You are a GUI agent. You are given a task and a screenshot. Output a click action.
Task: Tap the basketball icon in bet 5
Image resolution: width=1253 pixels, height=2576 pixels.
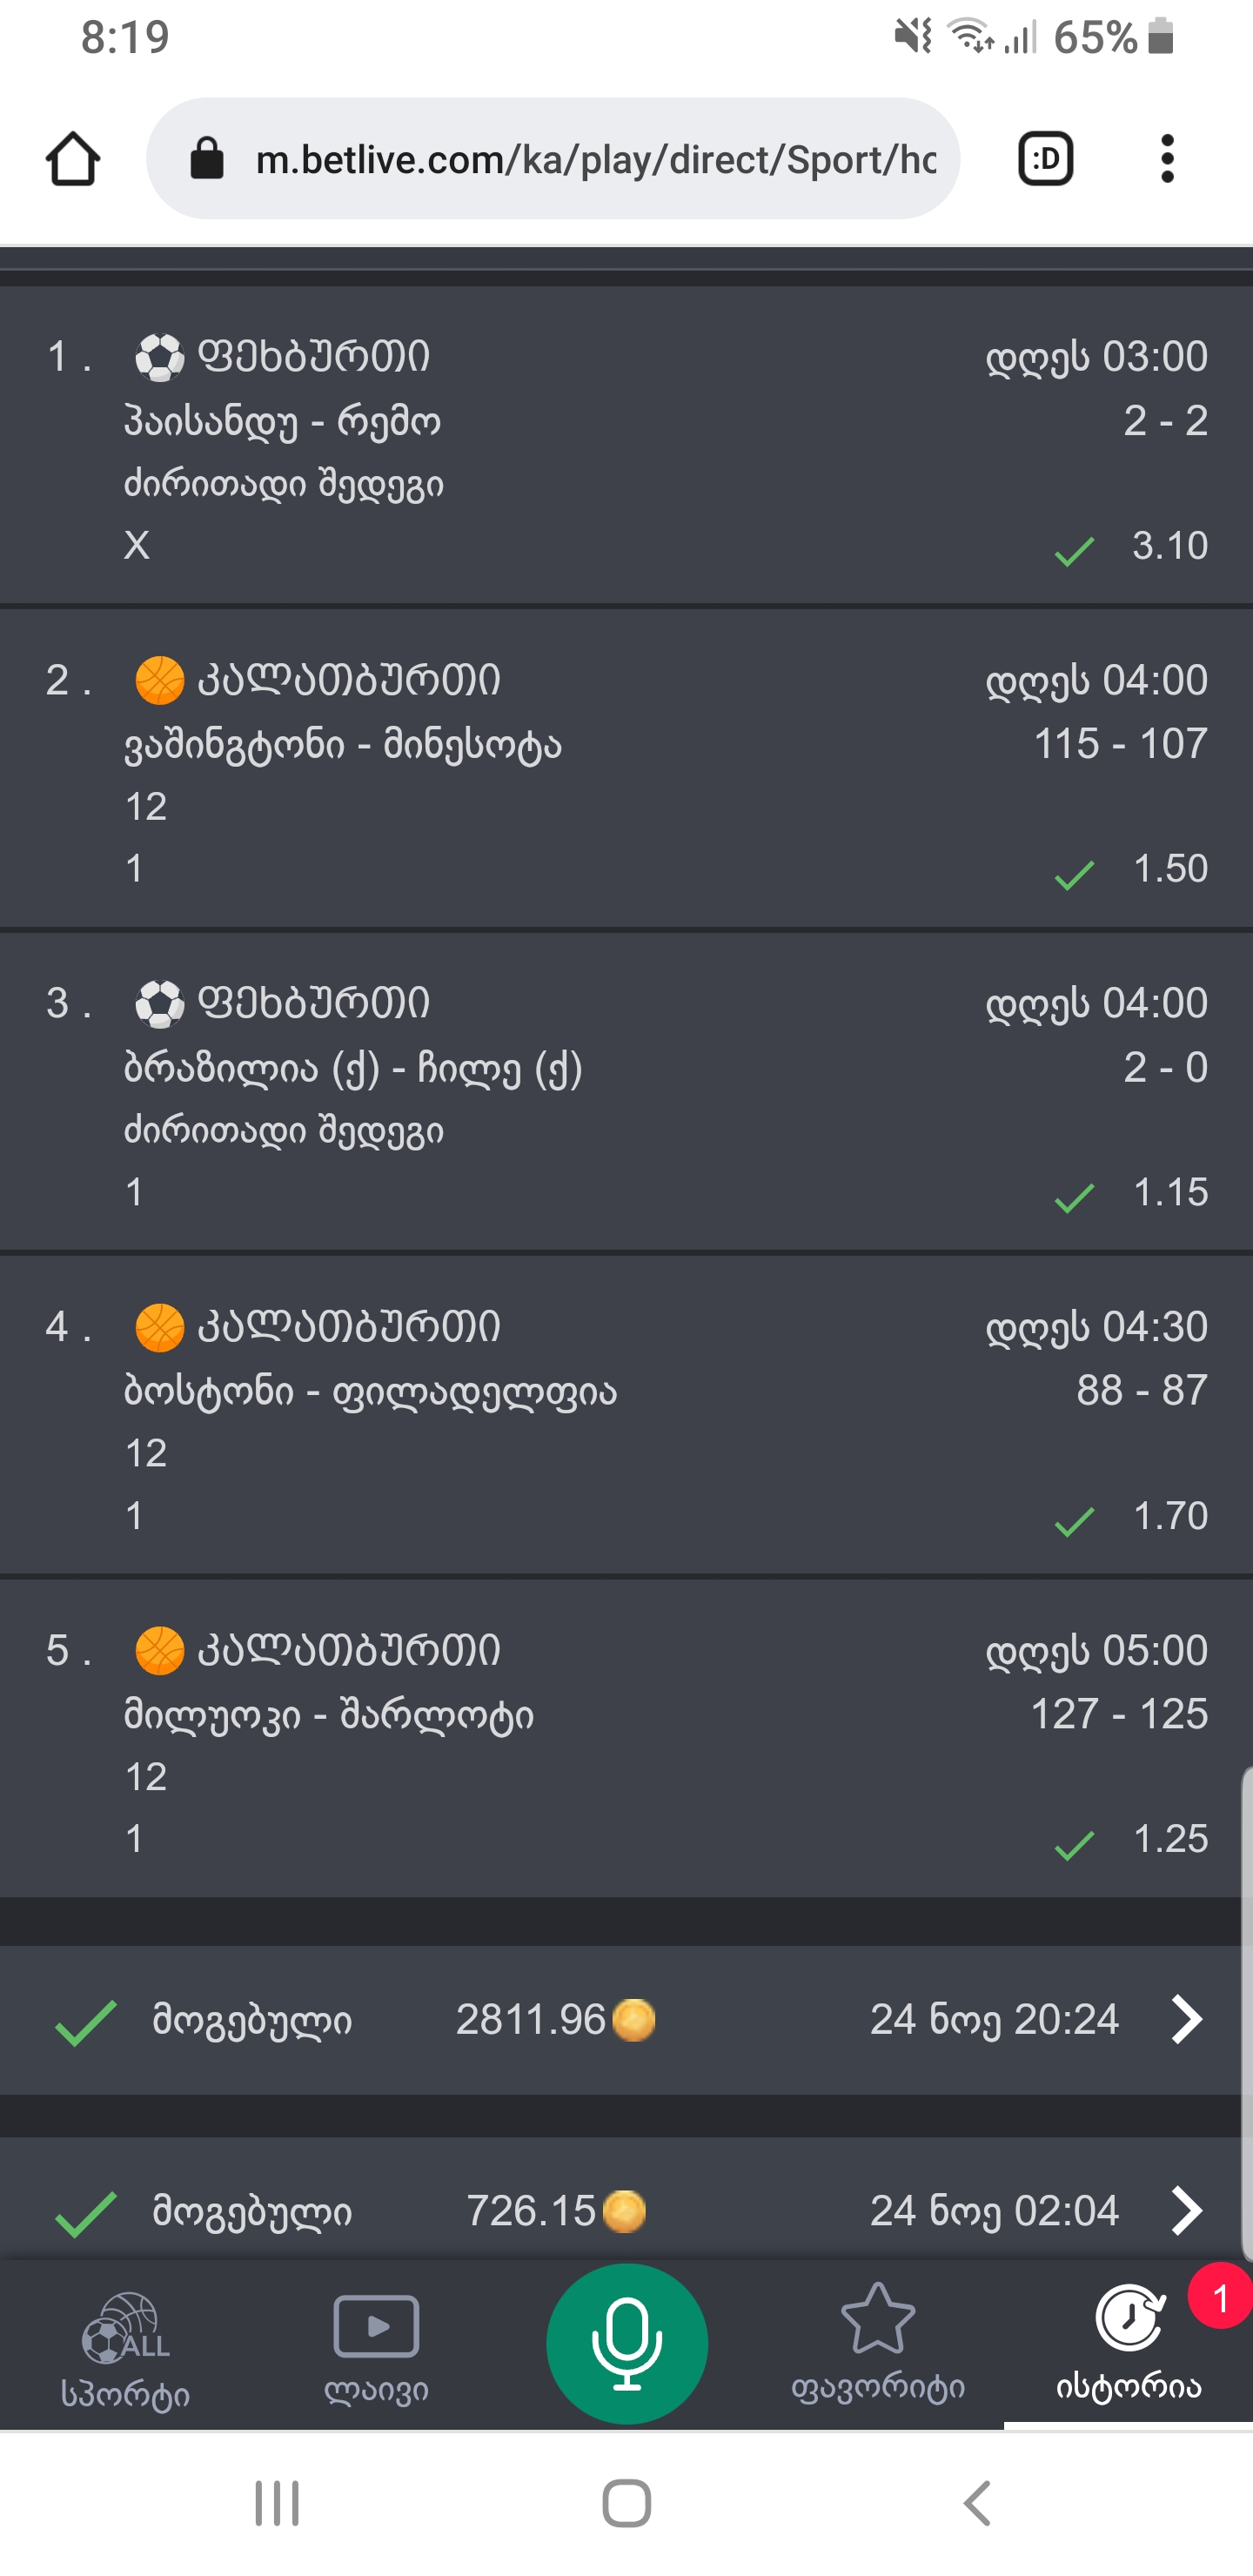(x=160, y=1650)
